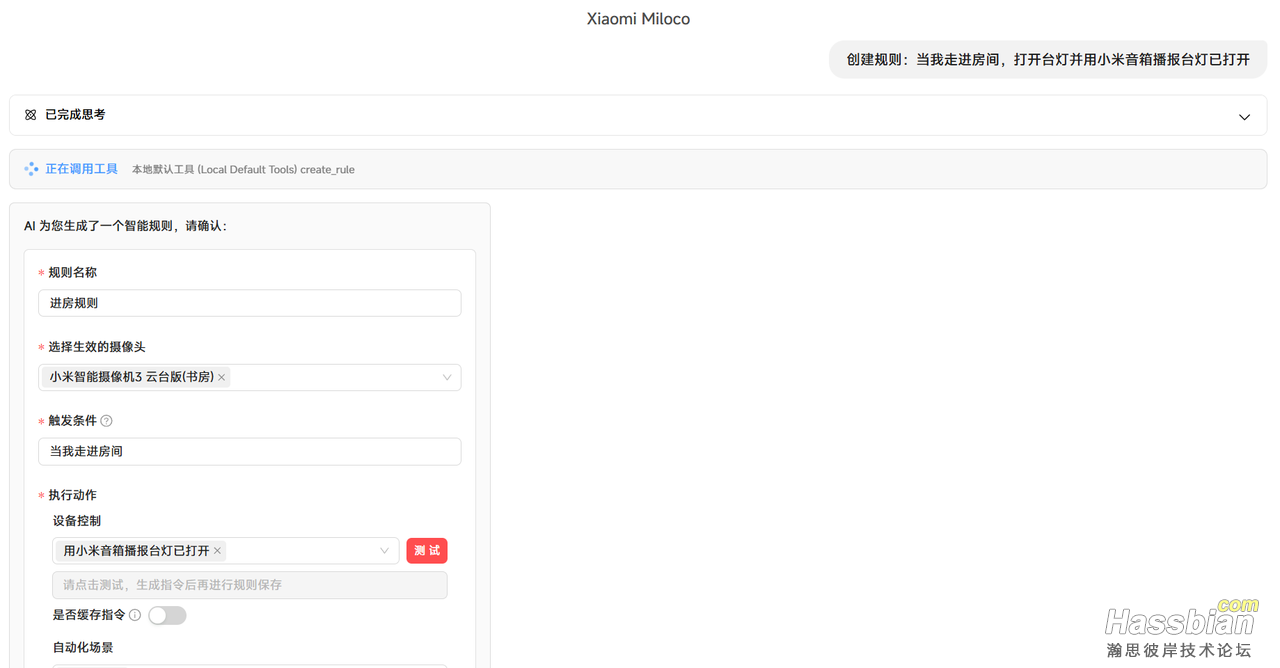The height and width of the screenshot is (668, 1280).
Task: Remove the 小米智能摄像机3 camera tag
Action: (222, 377)
